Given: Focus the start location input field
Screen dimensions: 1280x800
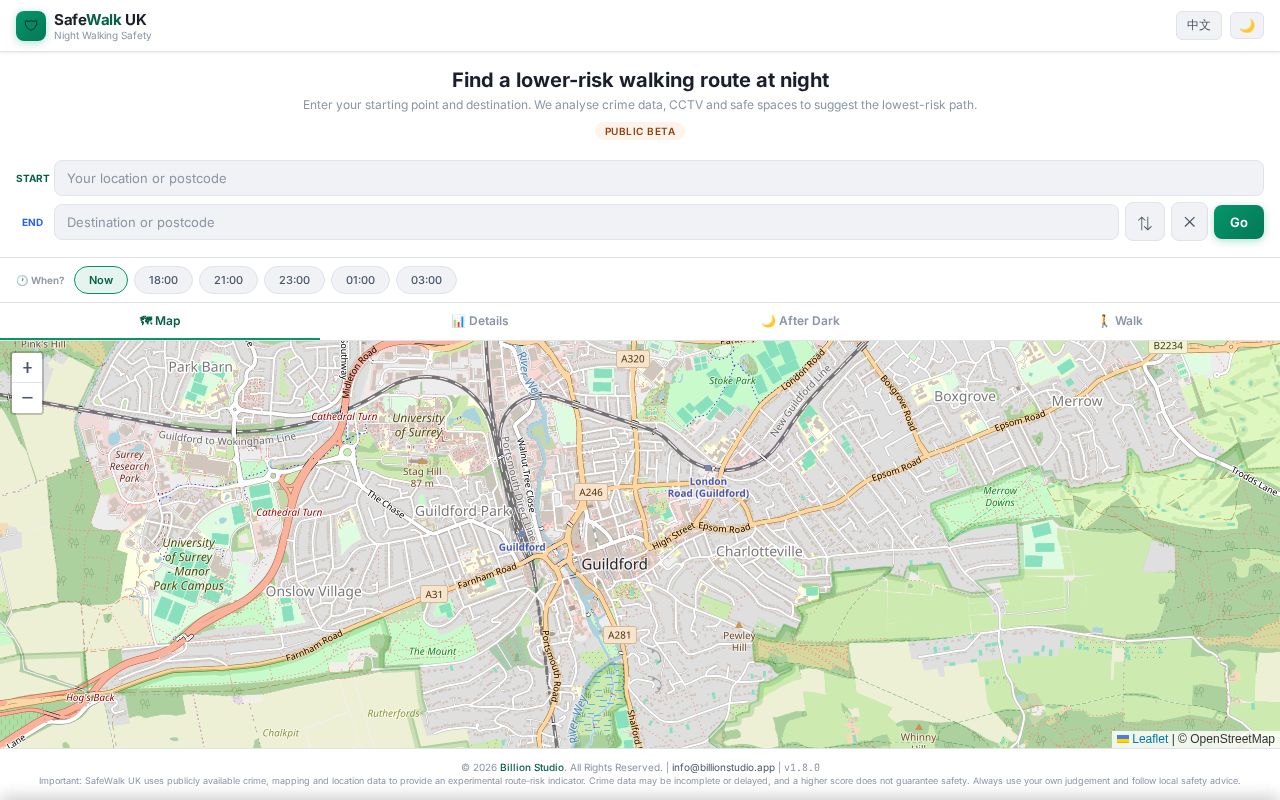Looking at the screenshot, I should pos(659,178).
